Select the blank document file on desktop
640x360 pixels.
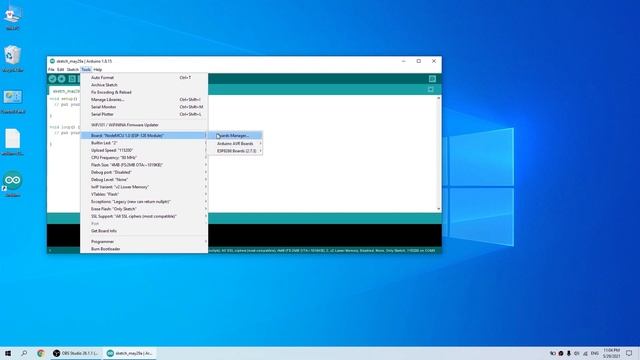(13, 142)
